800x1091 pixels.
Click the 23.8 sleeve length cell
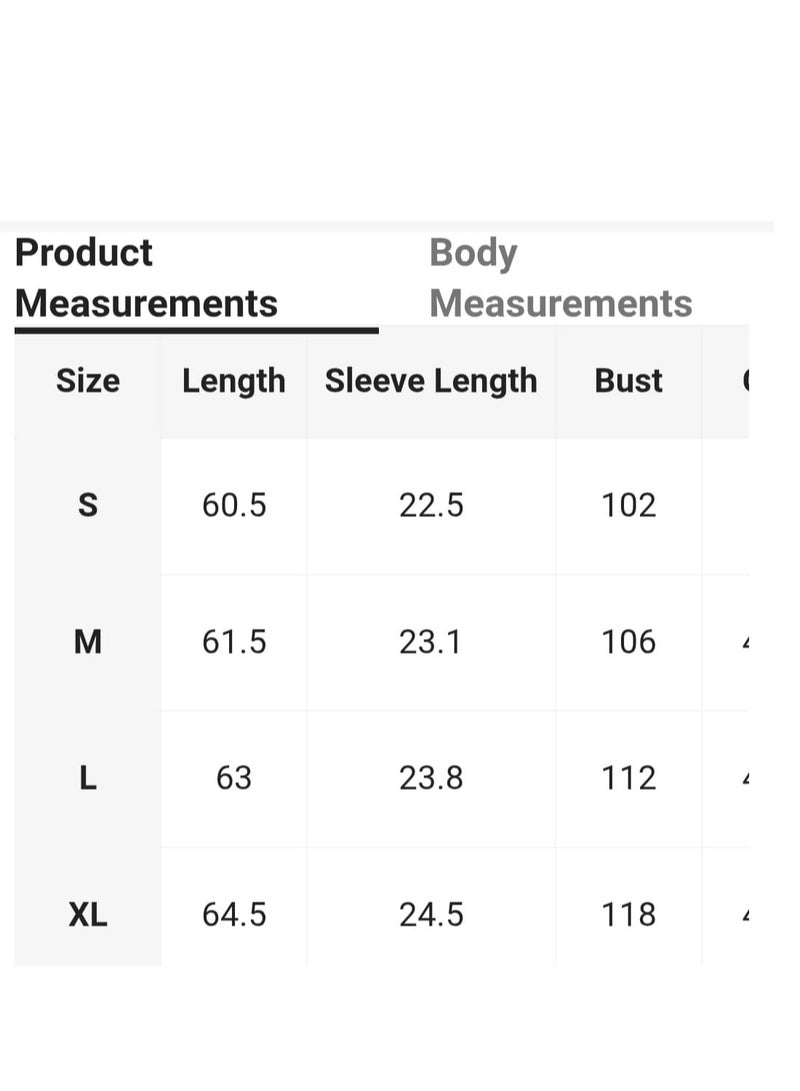(431, 778)
